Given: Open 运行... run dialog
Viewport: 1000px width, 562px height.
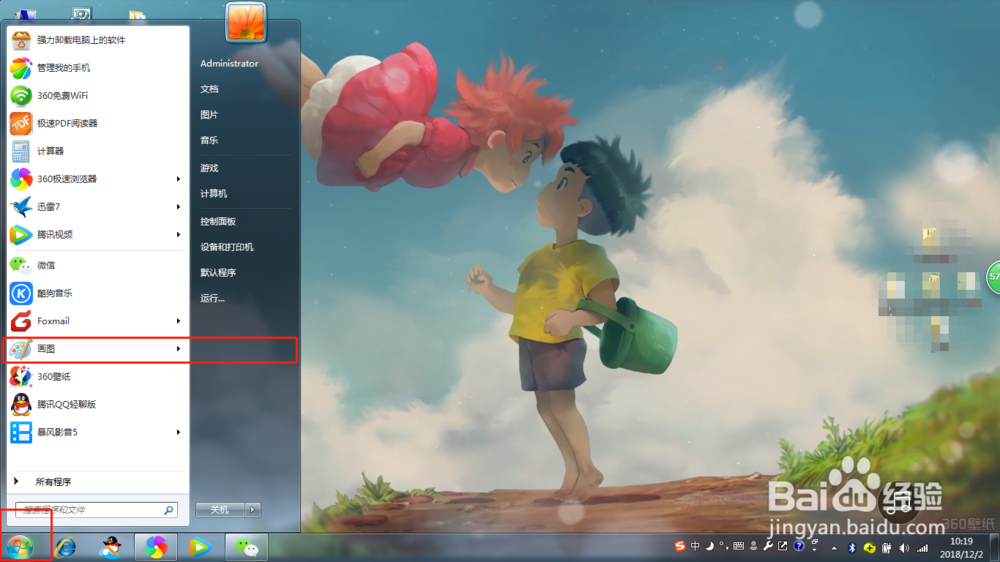Looking at the screenshot, I should [x=212, y=299].
